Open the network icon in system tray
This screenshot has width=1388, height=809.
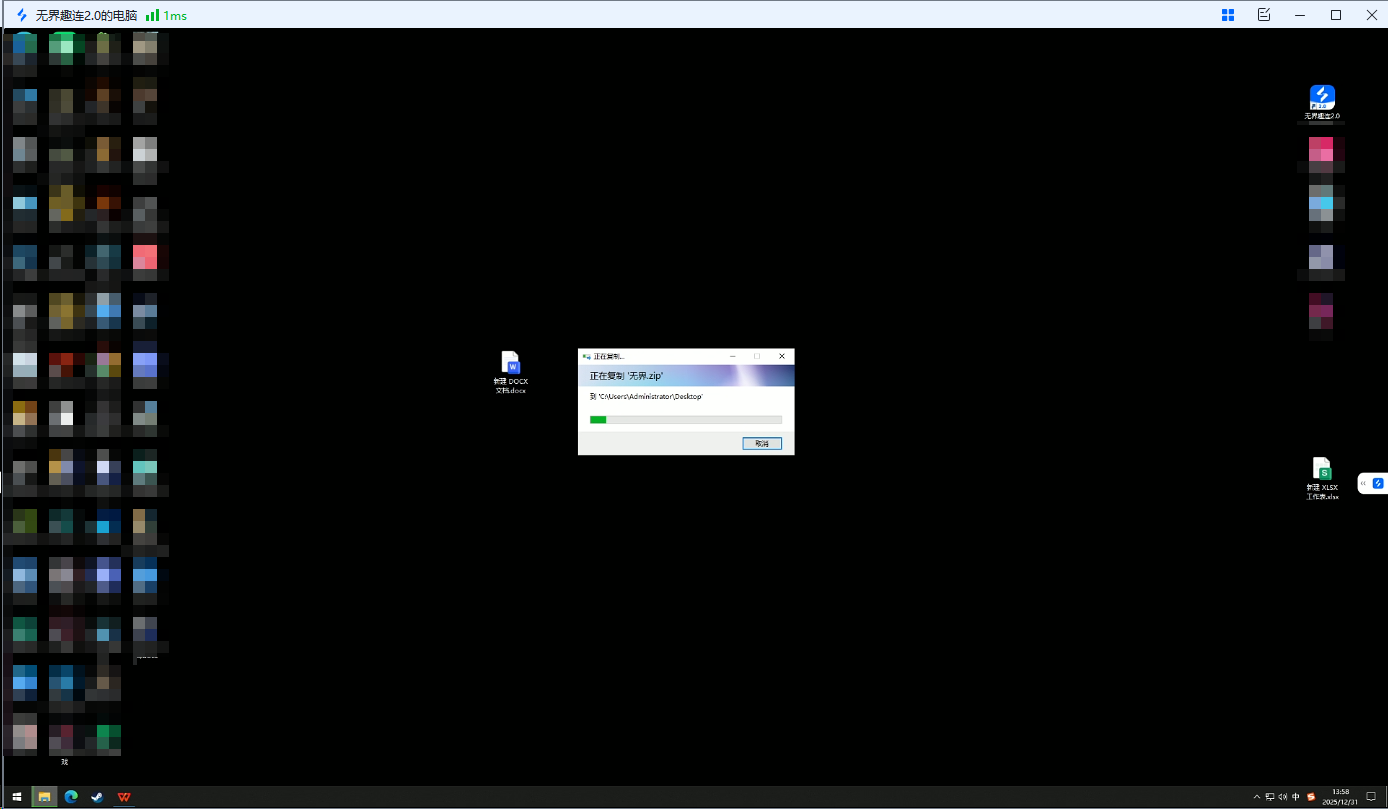tap(1270, 797)
